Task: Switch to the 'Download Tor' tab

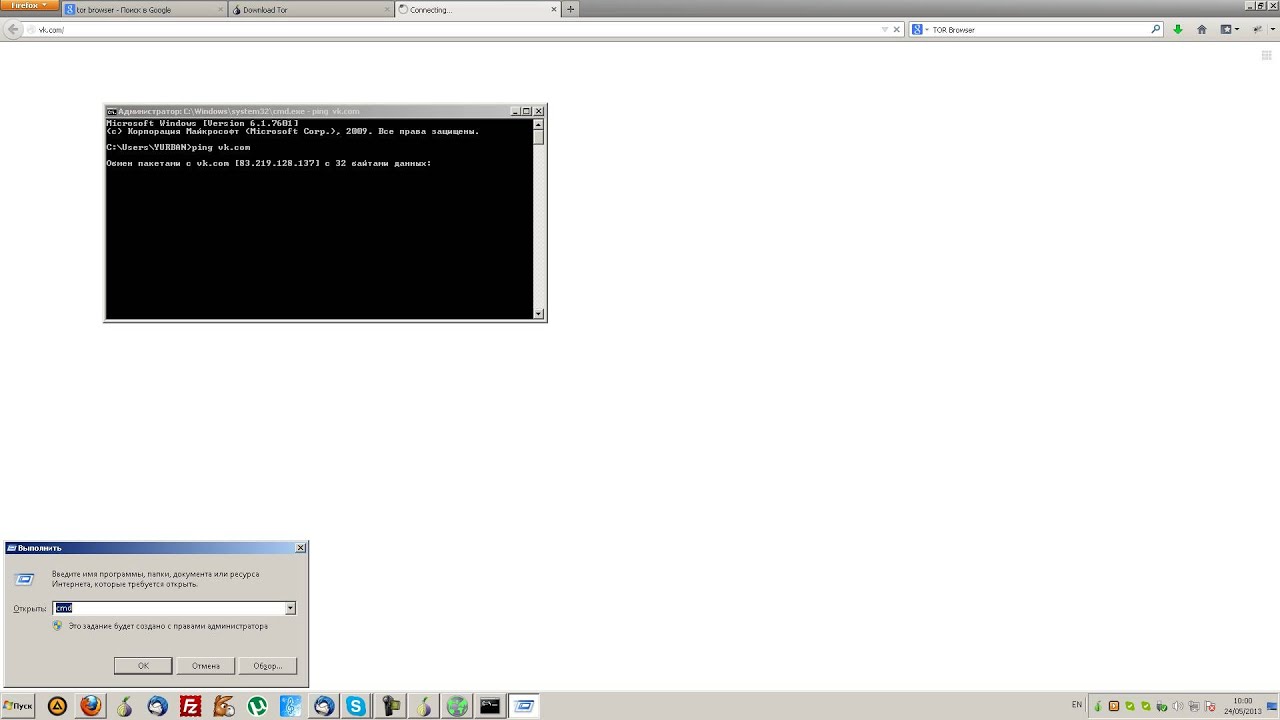Action: 310,9
